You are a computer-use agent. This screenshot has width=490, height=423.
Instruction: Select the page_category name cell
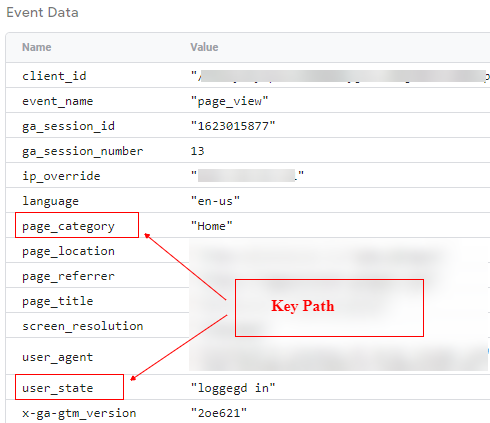[68, 226]
